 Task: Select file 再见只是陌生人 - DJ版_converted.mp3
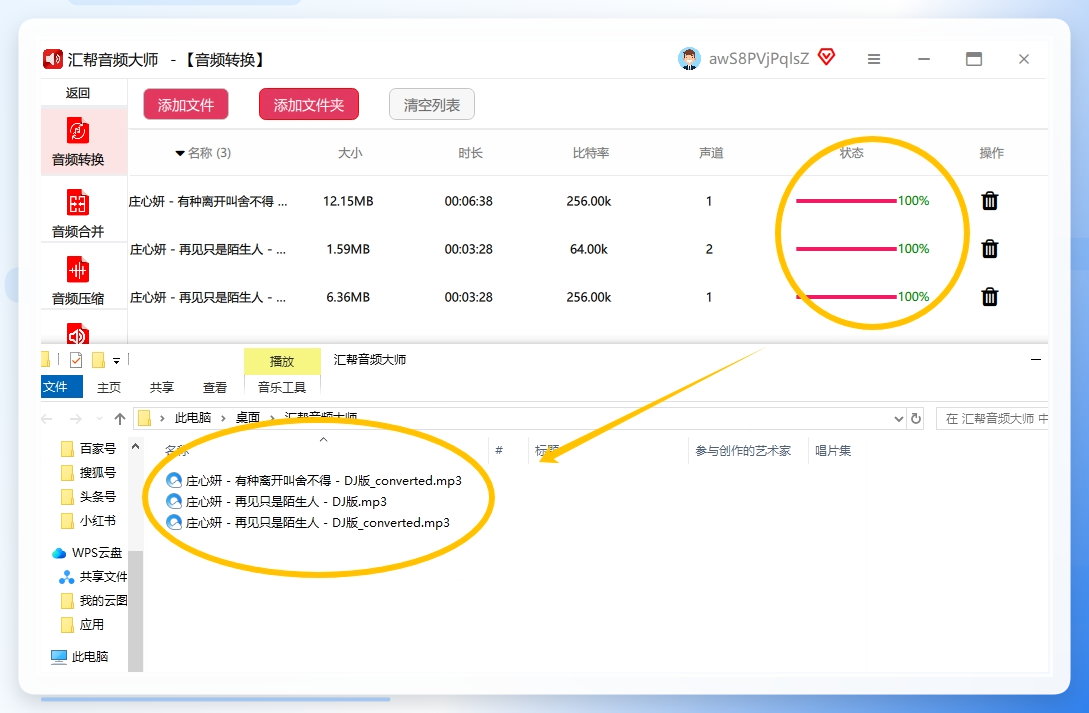click(308, 522)
